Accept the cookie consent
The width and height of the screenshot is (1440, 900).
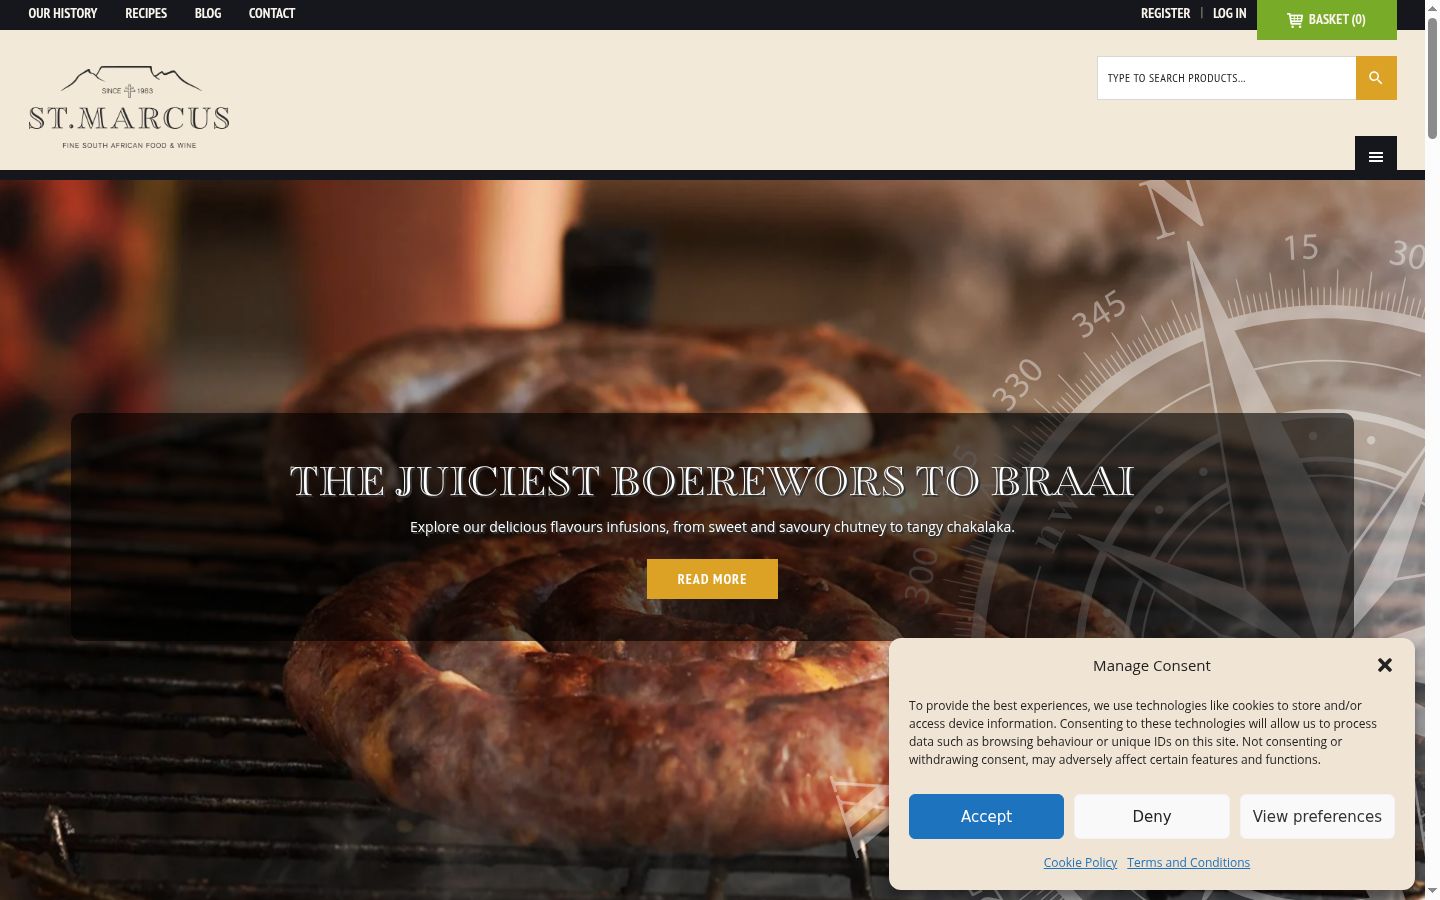tap(986, 816)
